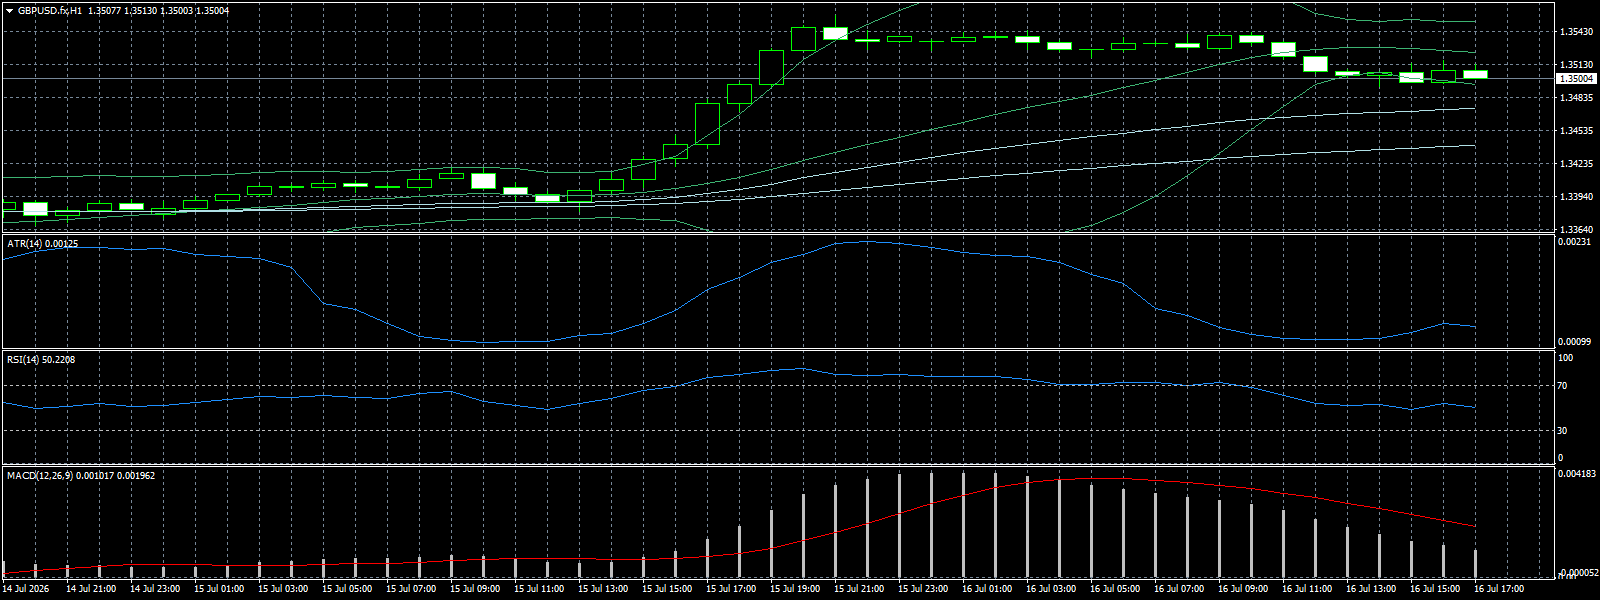Click the RSI scale level 70

(1564, 386)
